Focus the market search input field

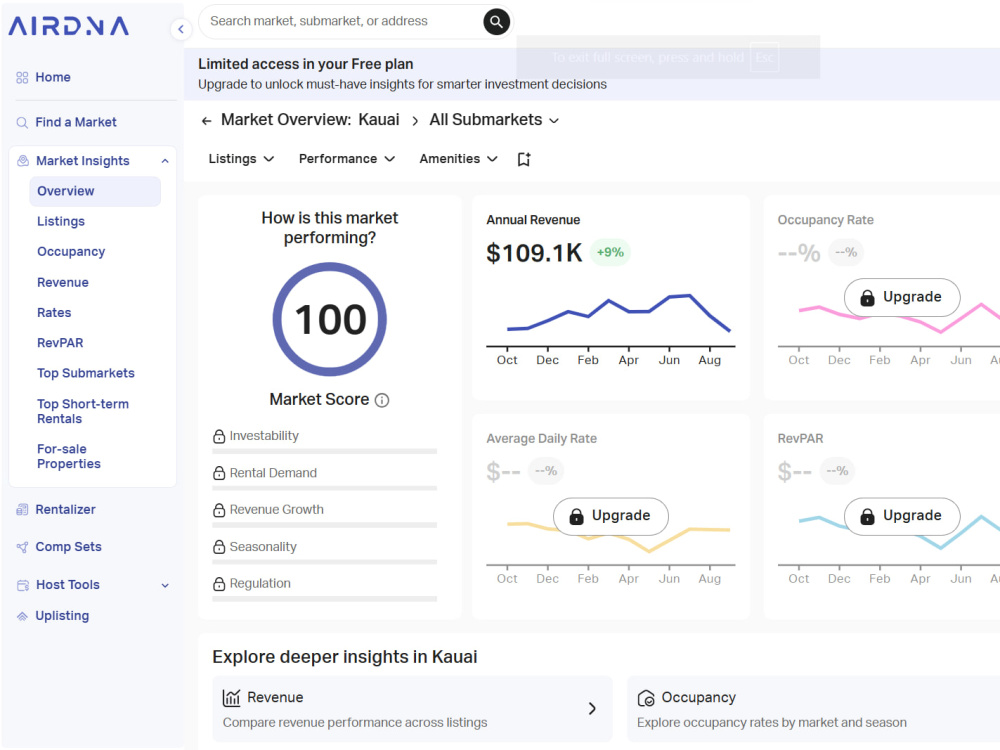pos(341,22)
